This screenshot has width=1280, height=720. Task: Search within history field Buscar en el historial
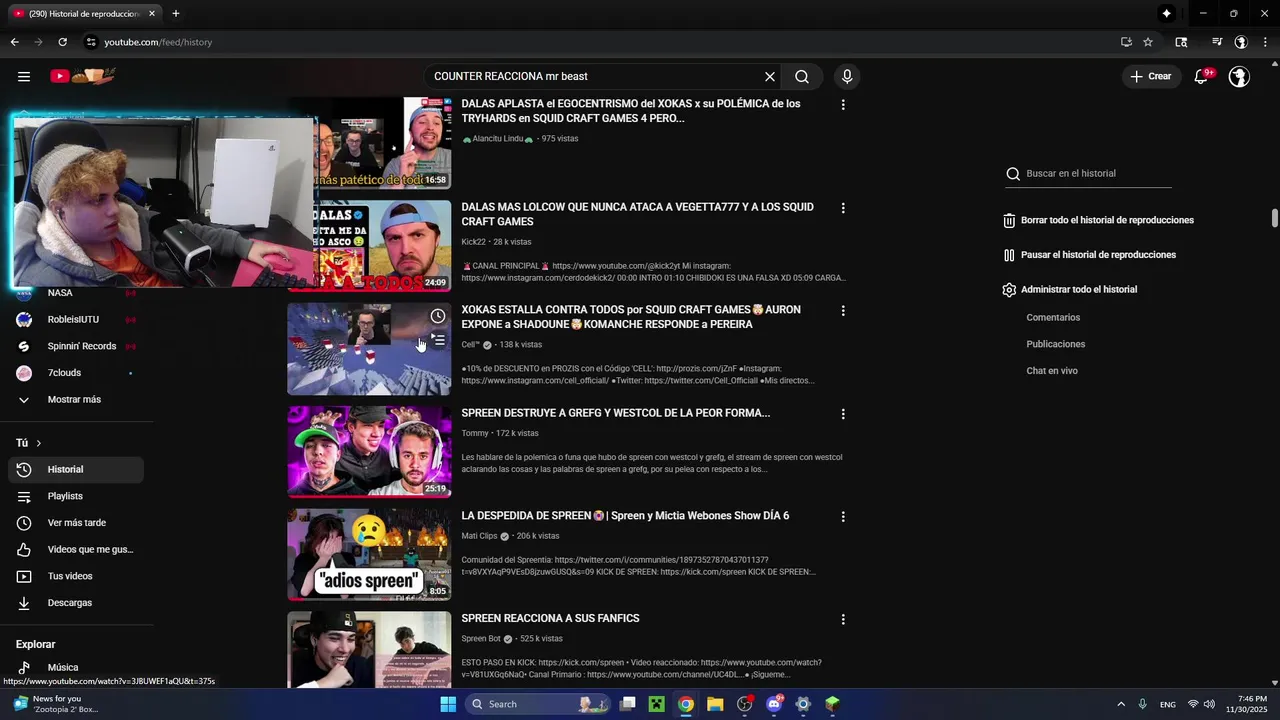[x=1089, y=173]
